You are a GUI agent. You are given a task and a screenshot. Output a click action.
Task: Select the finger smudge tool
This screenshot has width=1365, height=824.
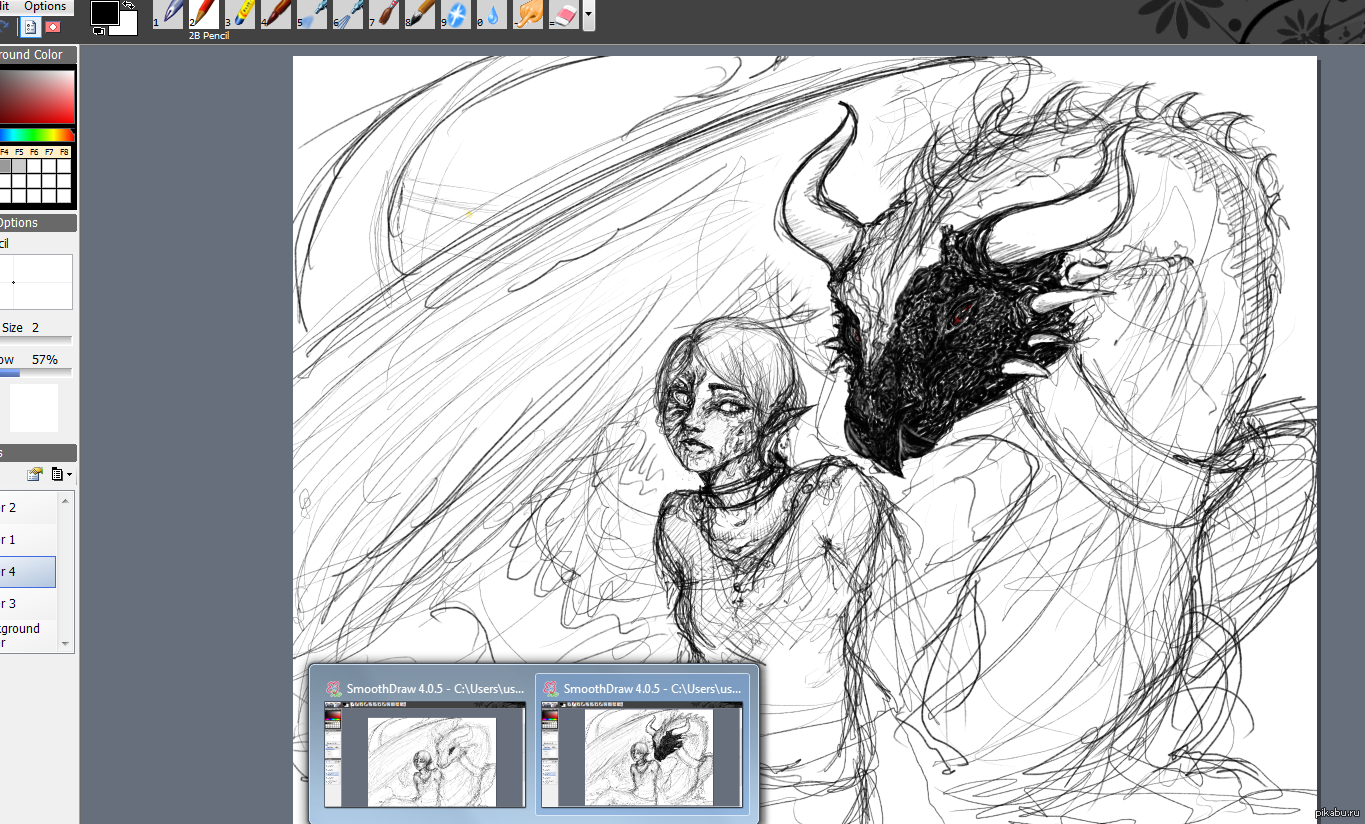[529, 14]
